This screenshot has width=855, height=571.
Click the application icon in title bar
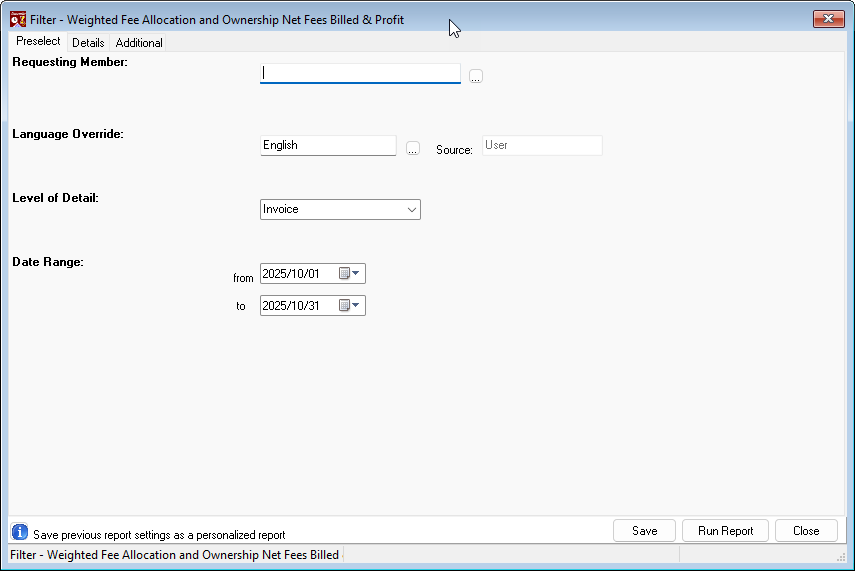click(x=18, y=19)
